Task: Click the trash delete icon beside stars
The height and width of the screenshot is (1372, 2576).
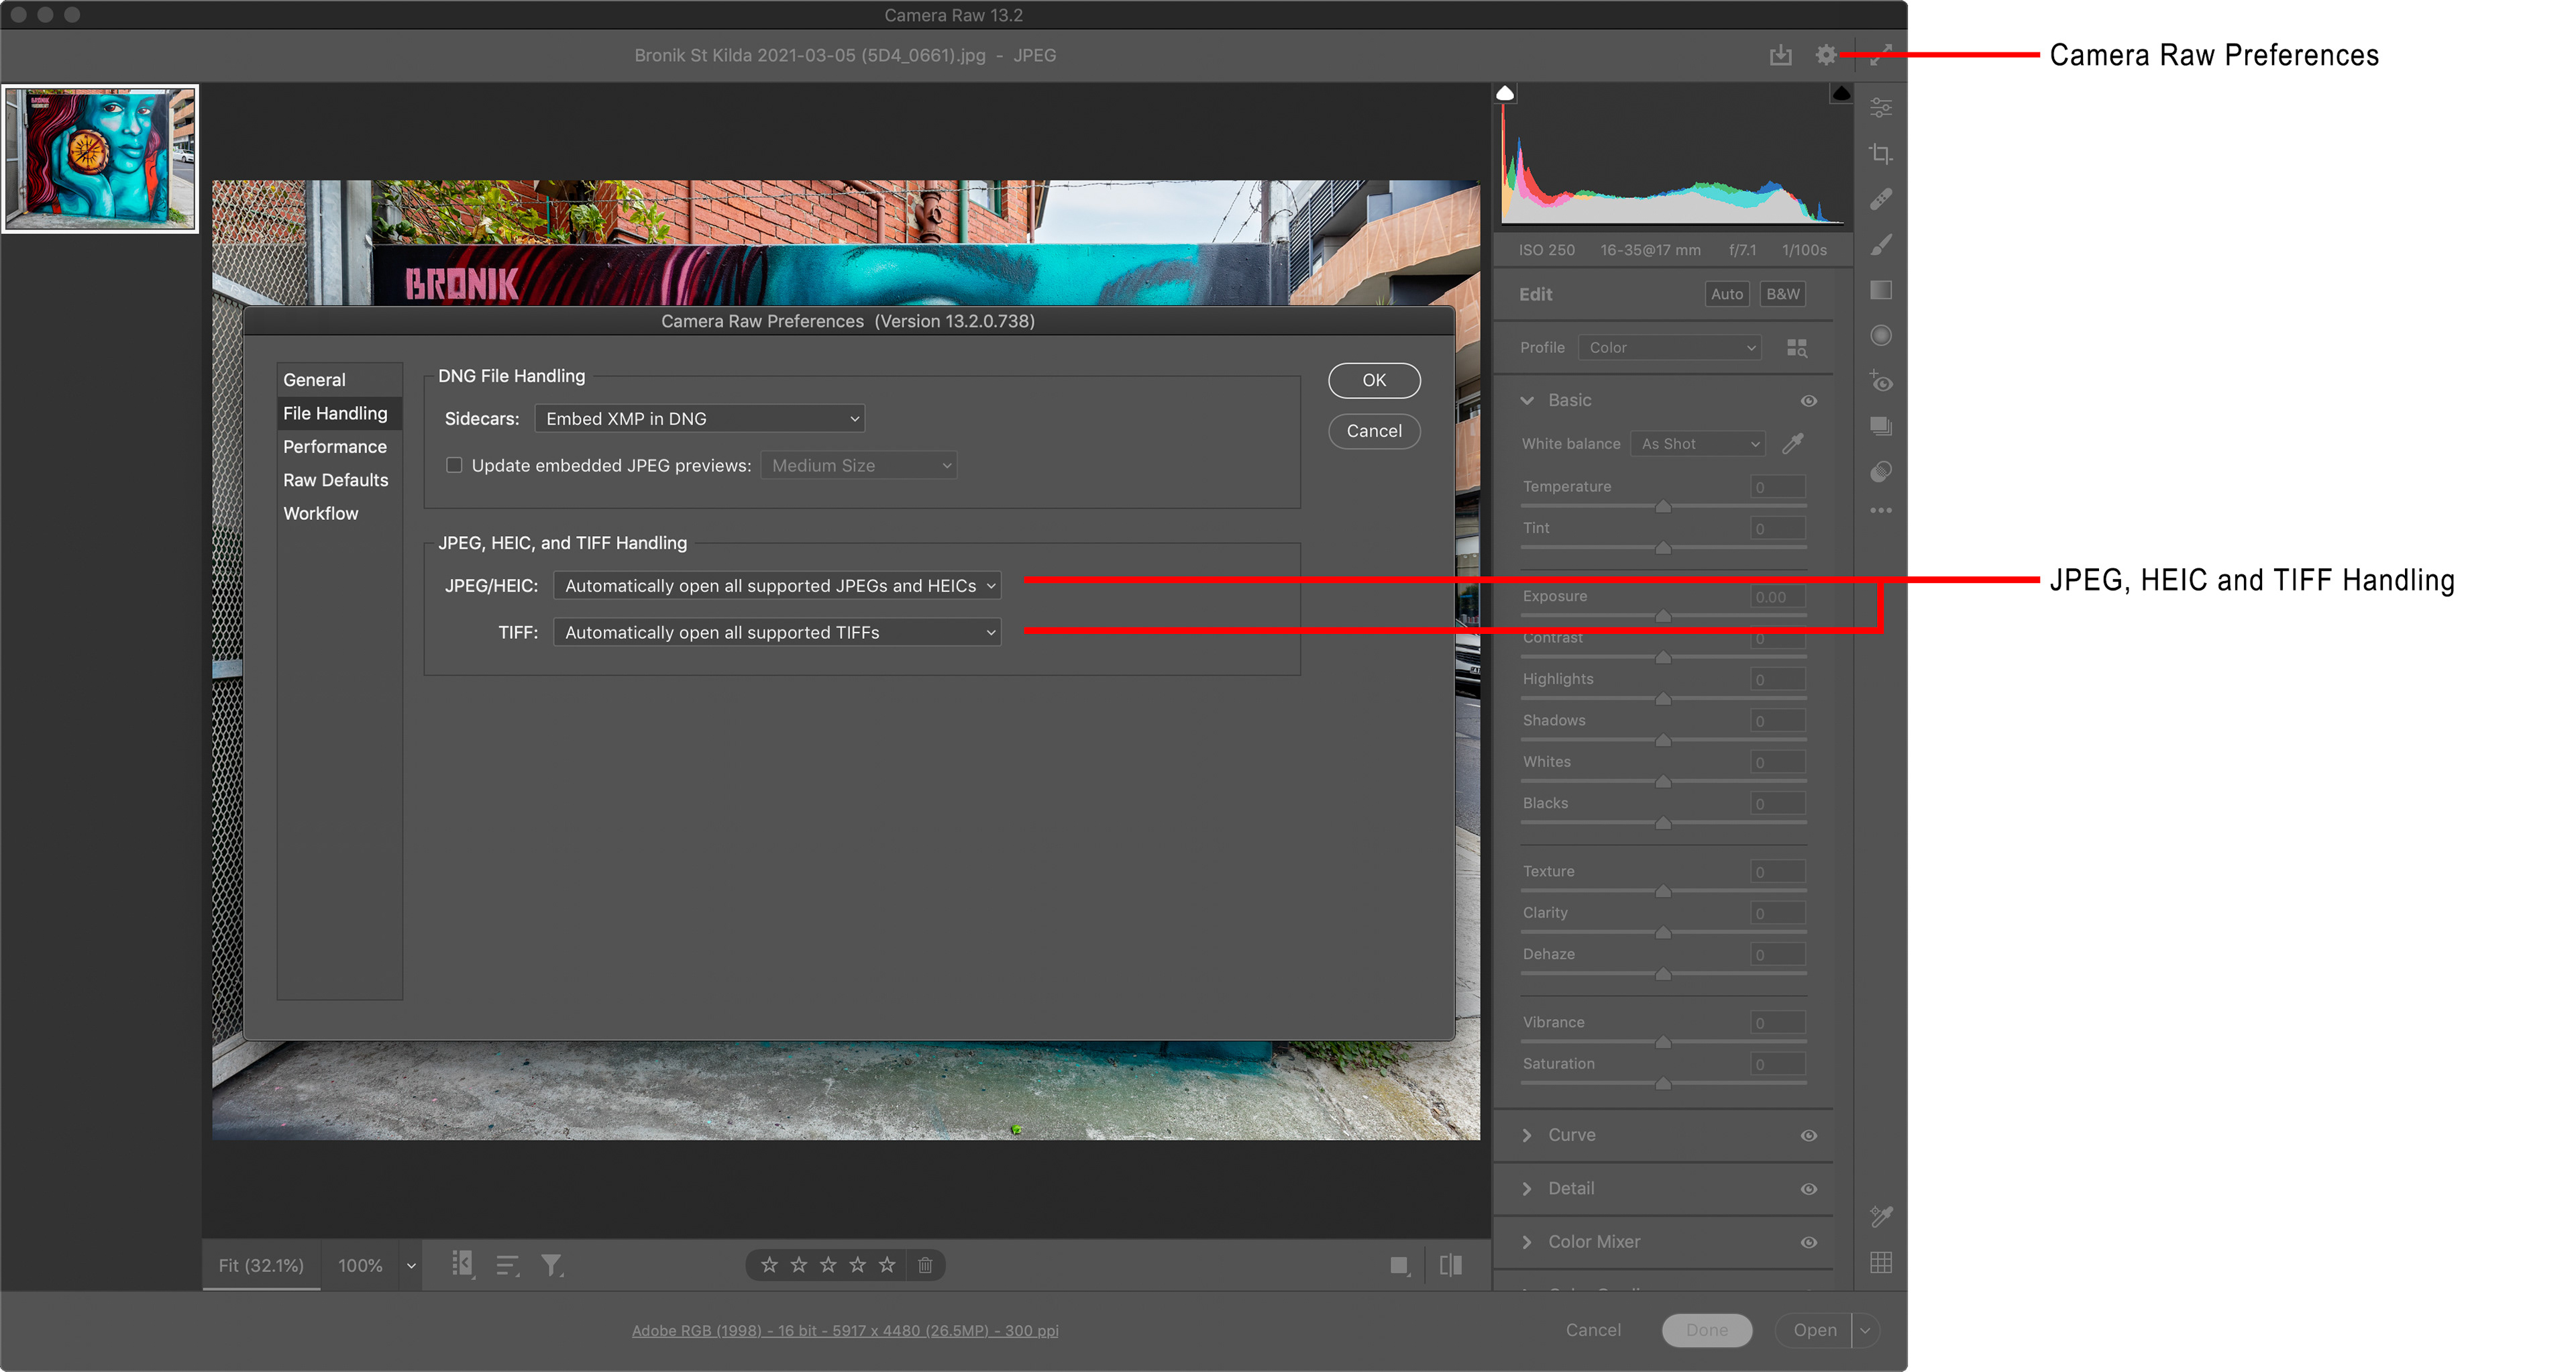Action: [925, 1265]
